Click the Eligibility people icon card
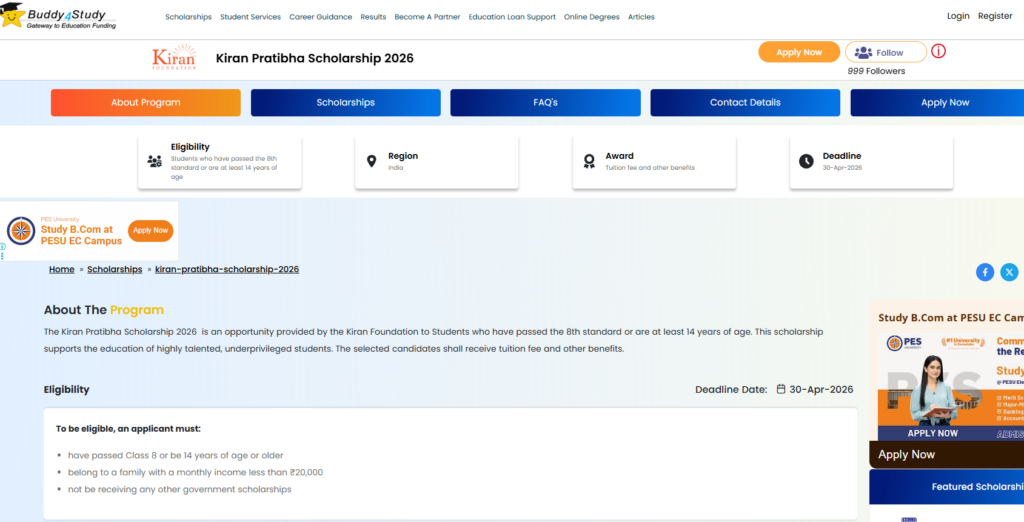 (x=219, y=162)
